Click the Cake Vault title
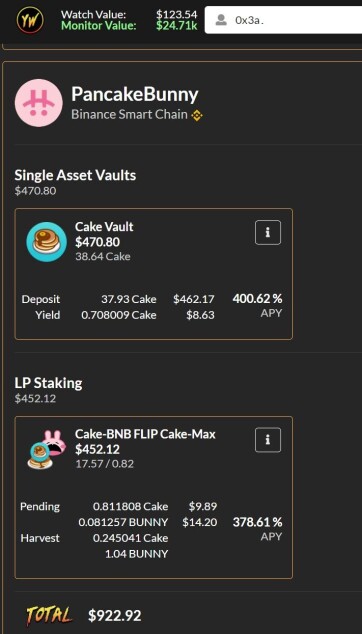The image size is (362, 634). pyautogui.click(x=104, y=227)
